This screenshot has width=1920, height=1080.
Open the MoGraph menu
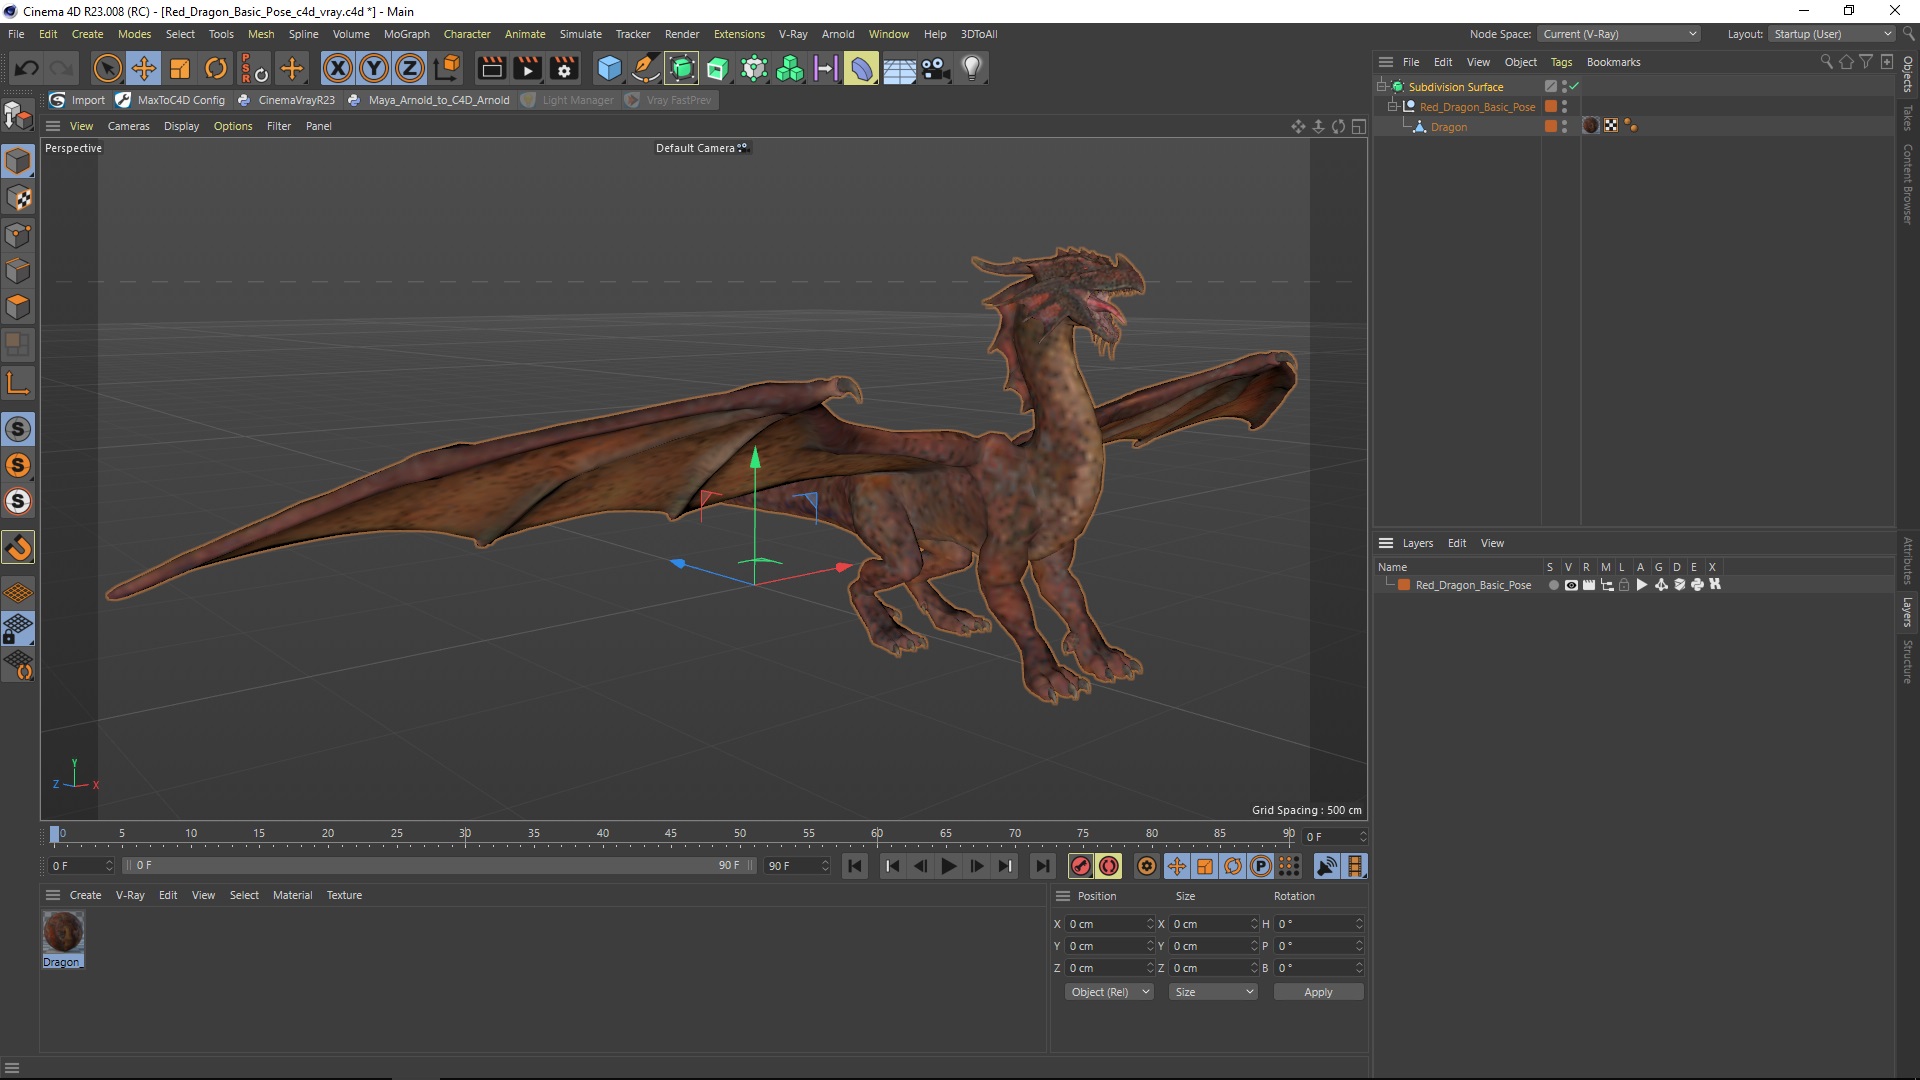click(406, 34)
